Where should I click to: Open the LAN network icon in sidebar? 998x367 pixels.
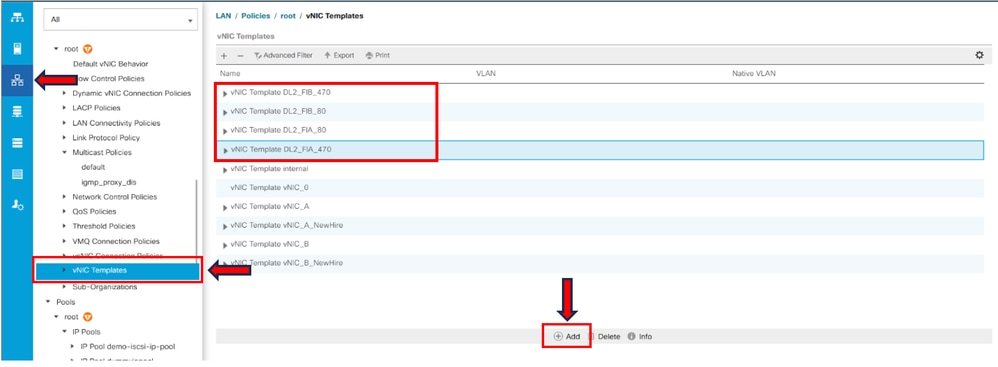click(x=18, y=81)
